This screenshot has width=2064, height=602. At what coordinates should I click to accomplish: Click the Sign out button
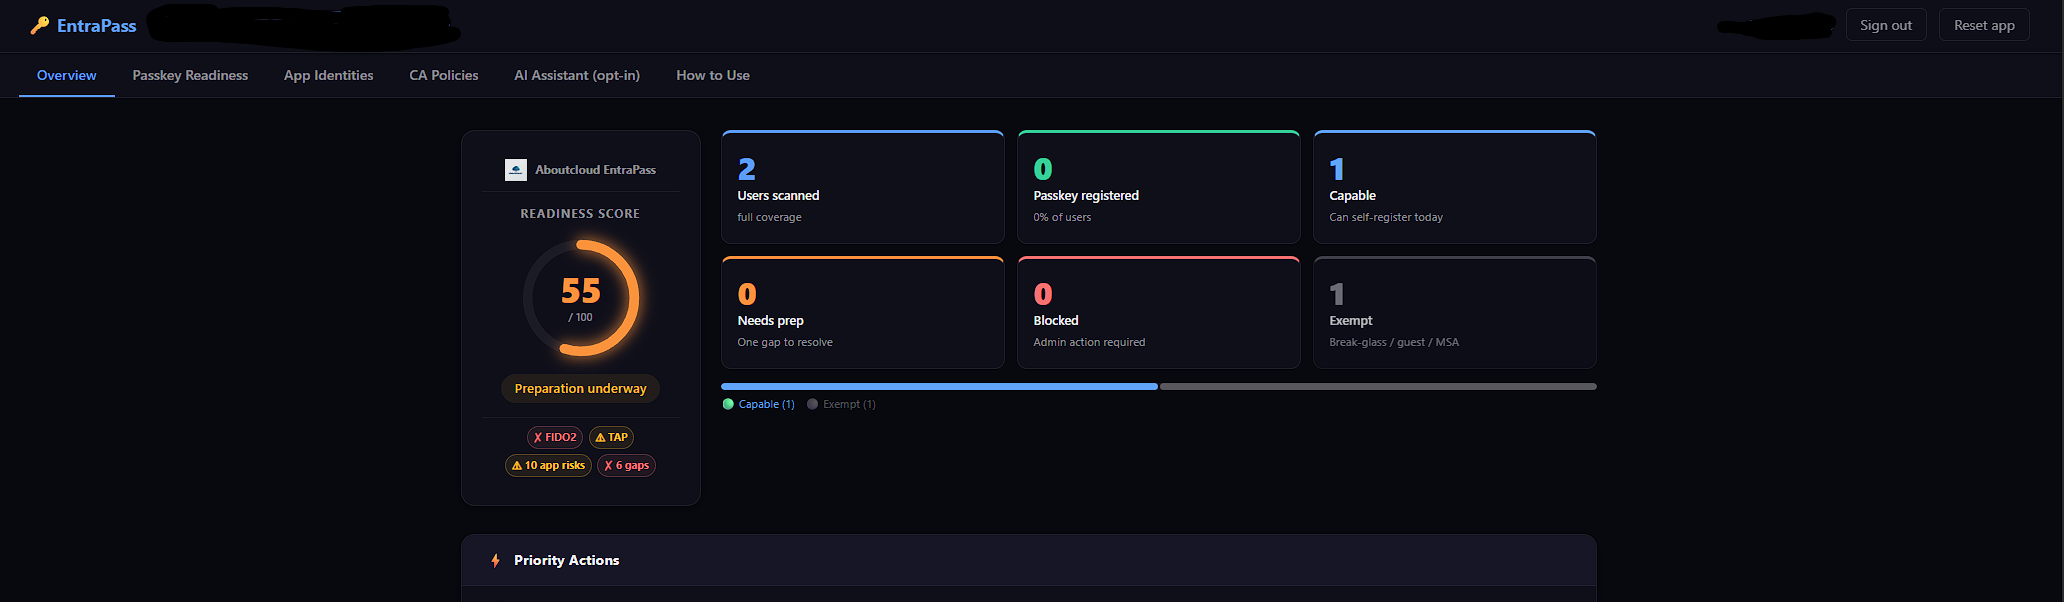[x=1886, y=25]
